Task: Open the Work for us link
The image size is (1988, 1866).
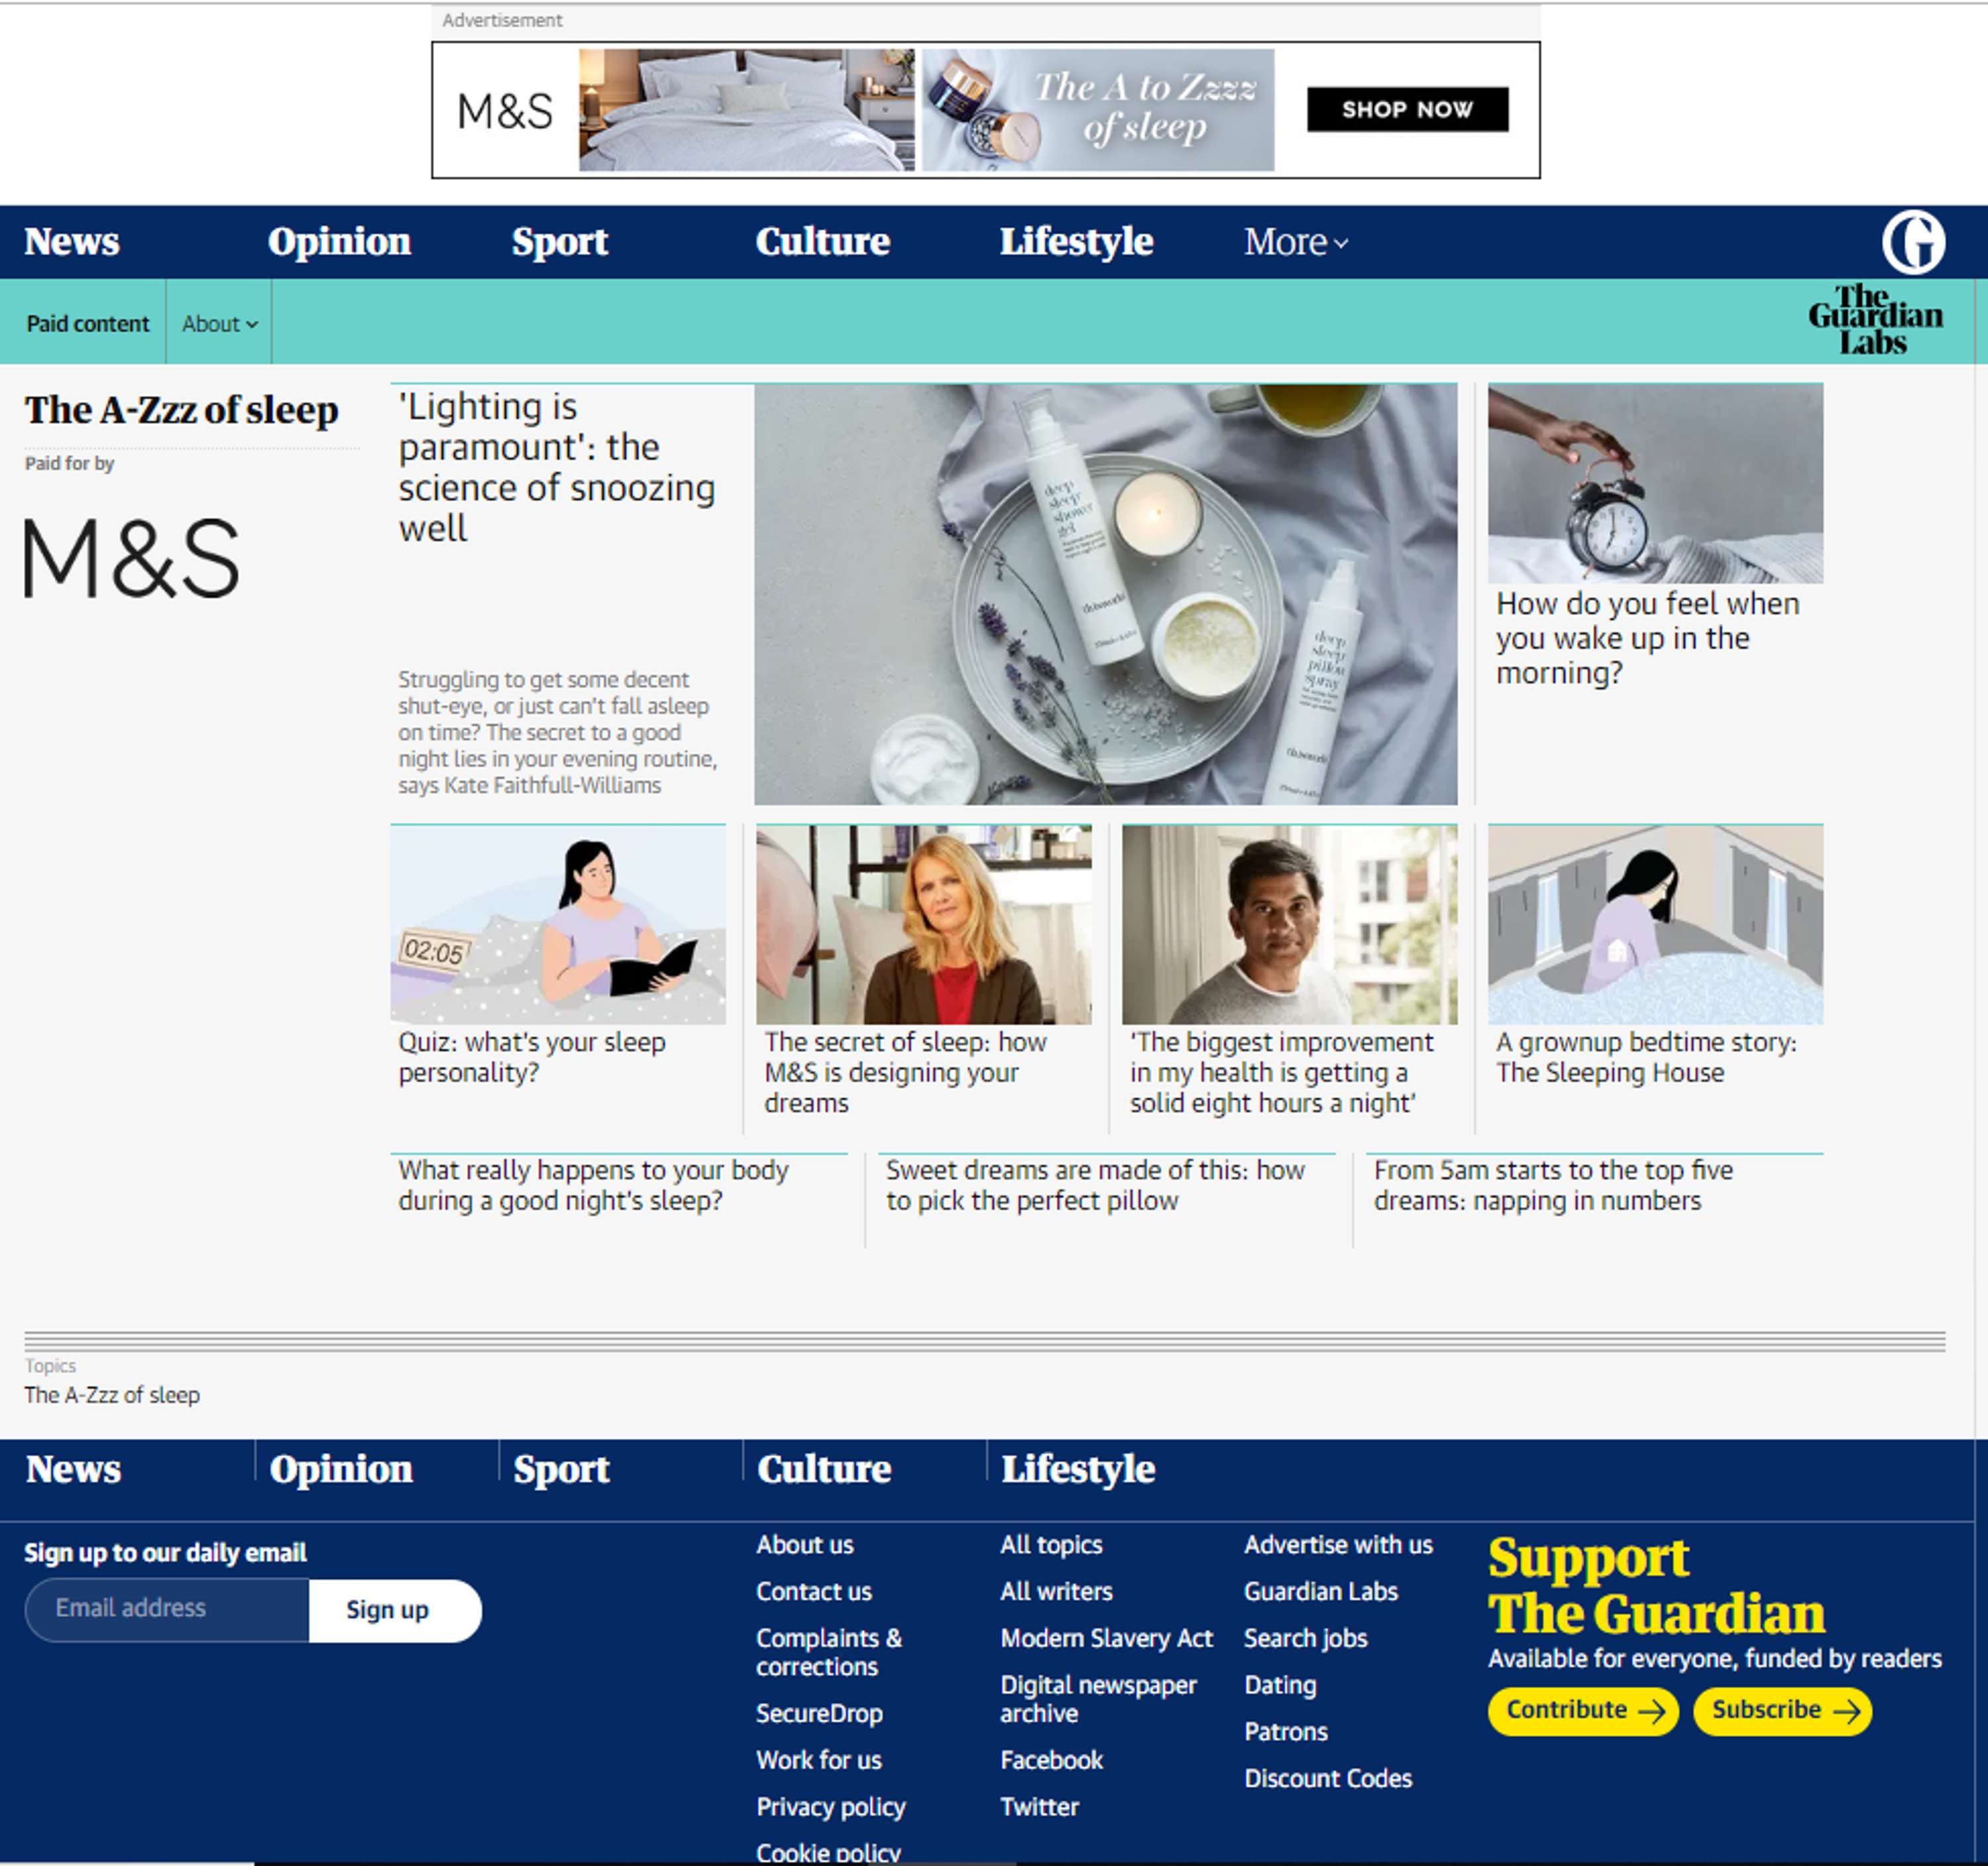Action: (819, 1761)
